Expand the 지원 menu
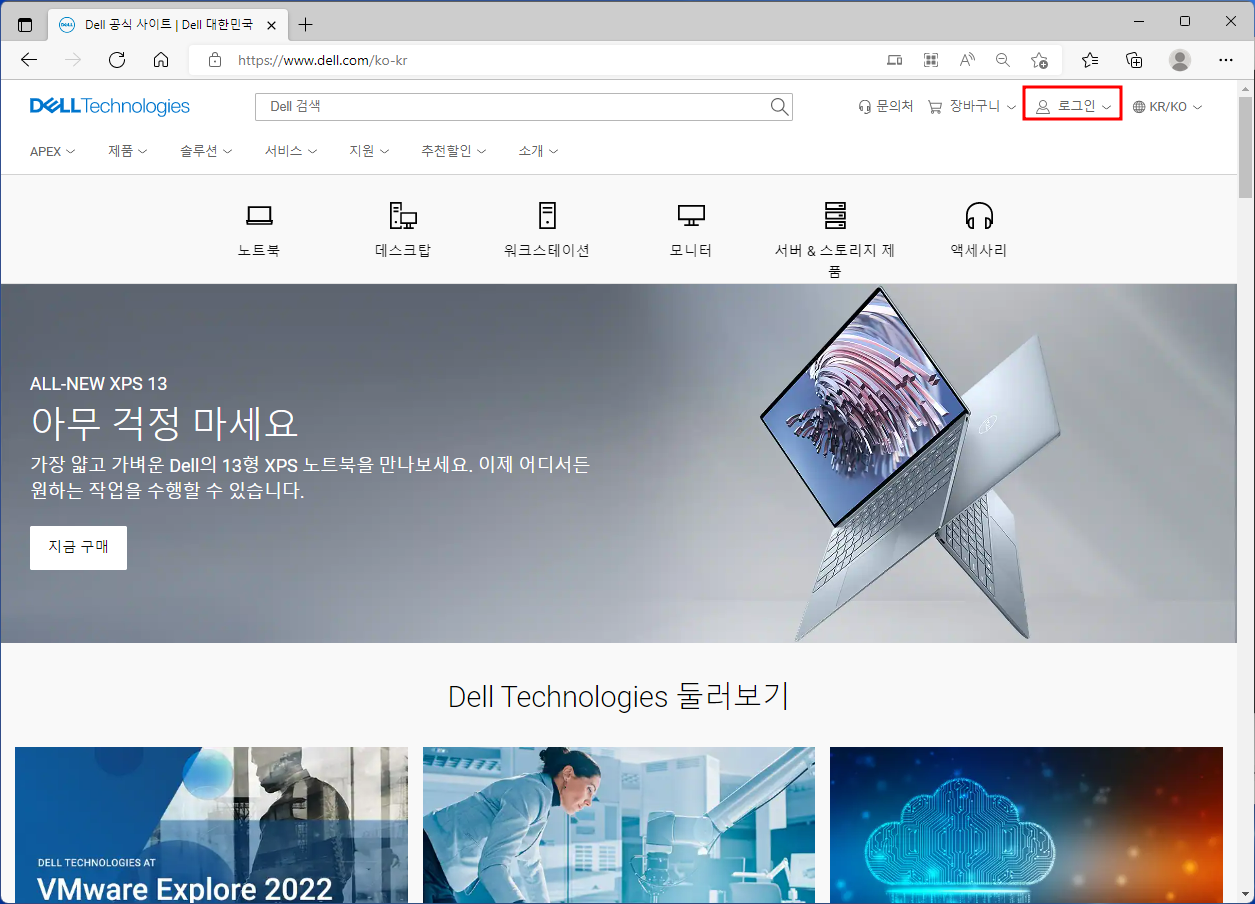1255x904 pixels. [369, 151]
